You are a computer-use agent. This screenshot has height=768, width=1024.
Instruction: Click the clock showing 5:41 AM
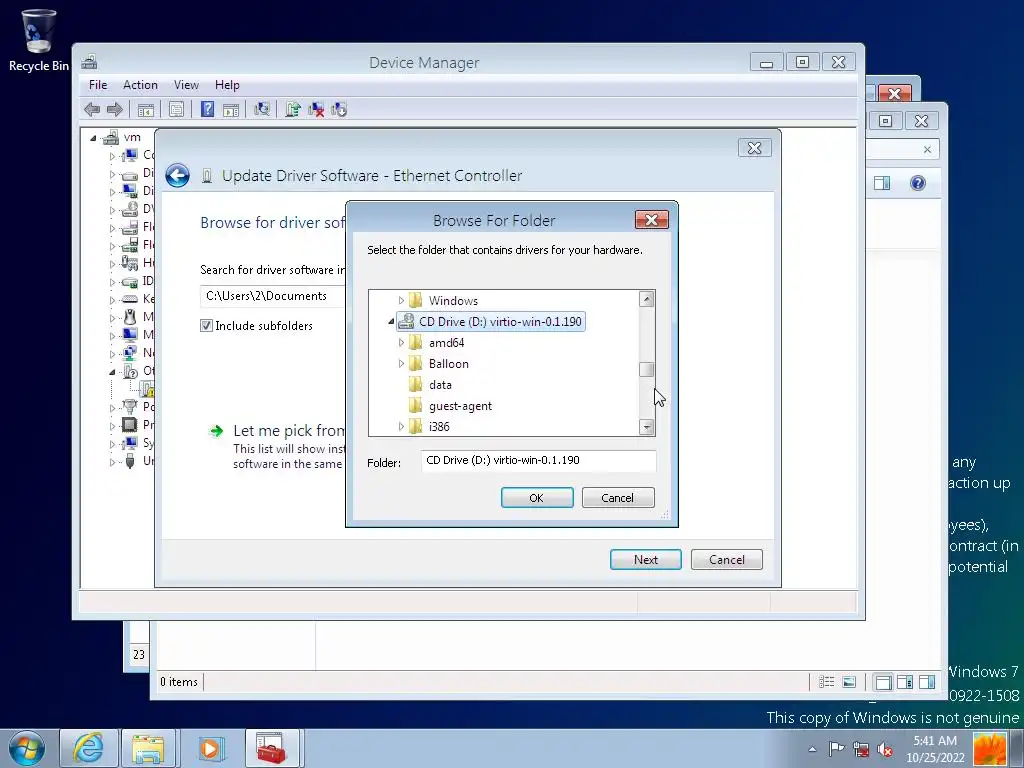935,749
